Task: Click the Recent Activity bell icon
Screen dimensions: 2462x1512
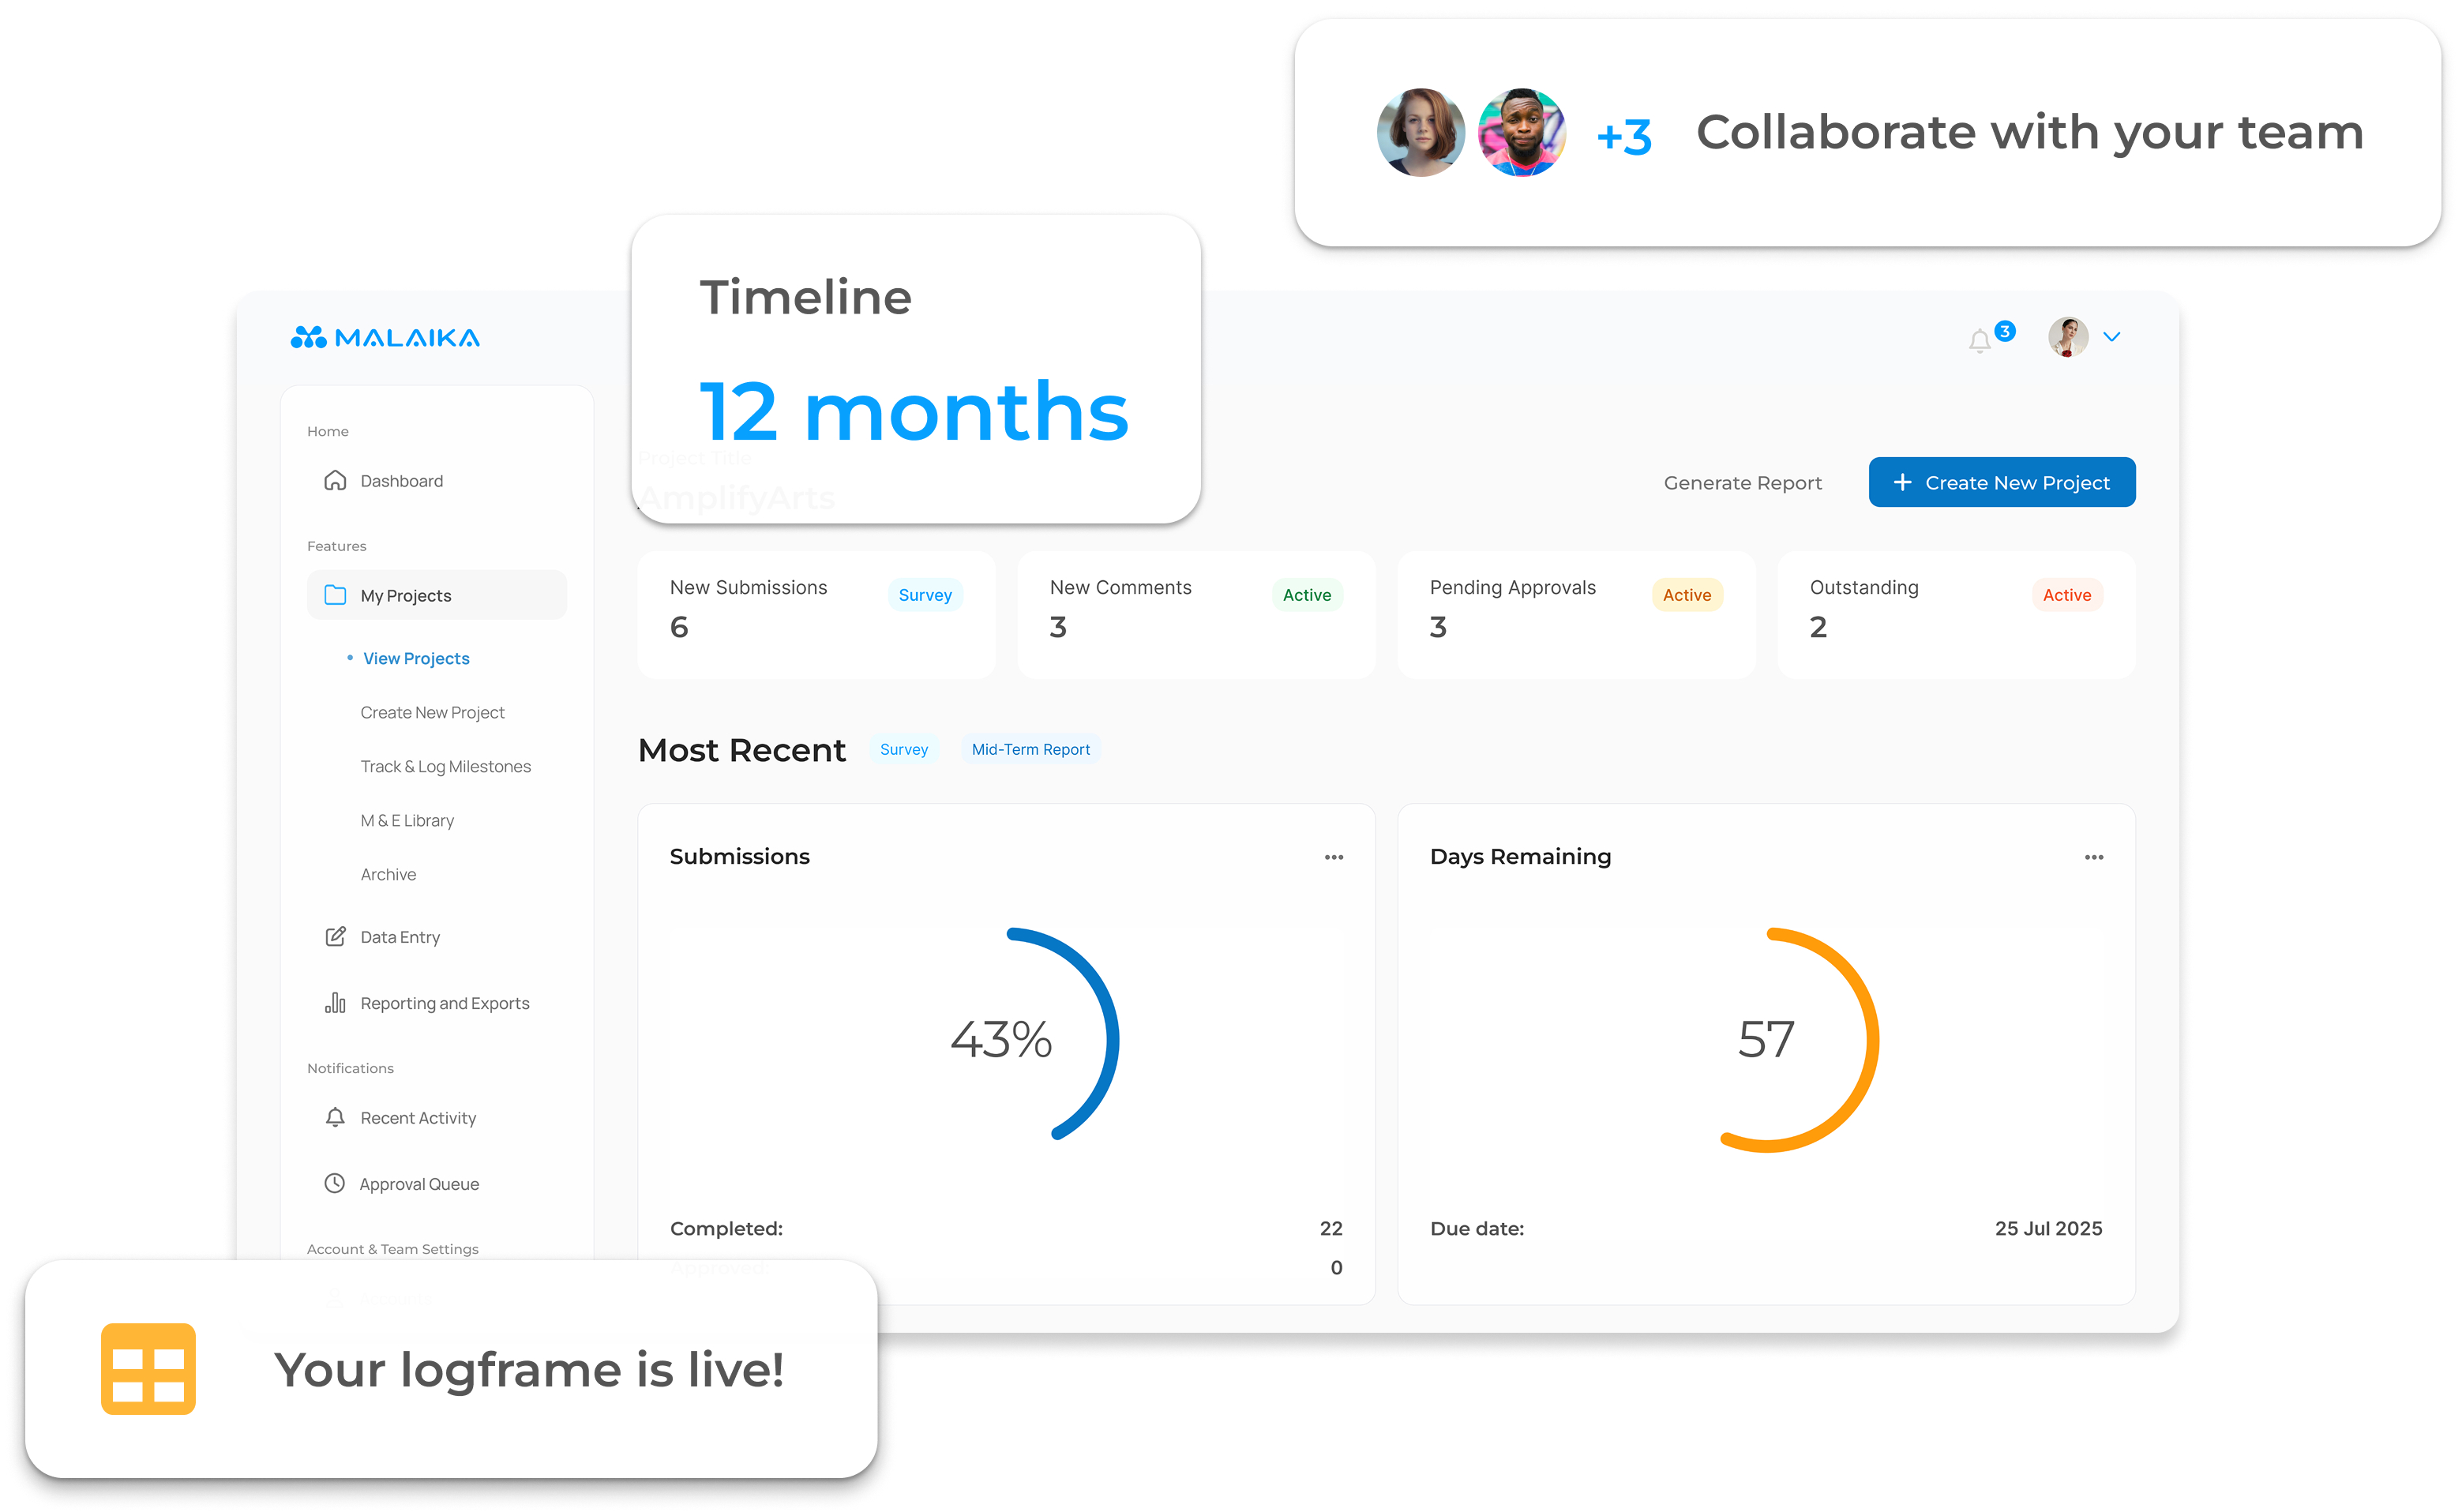Action: [x=335, y=1118]
